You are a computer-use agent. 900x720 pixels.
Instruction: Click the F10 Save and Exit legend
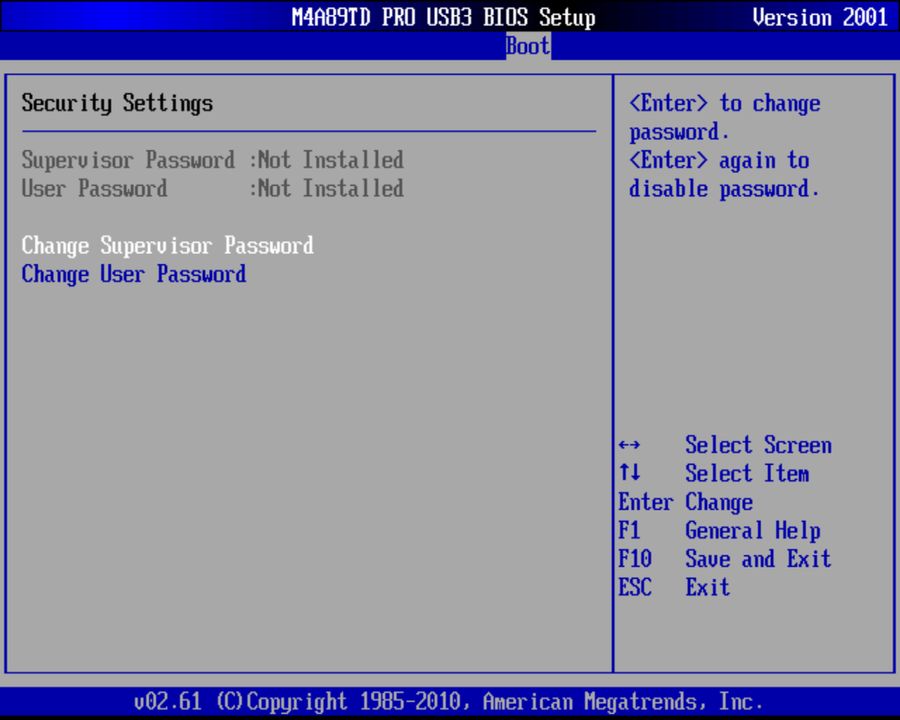coord(725,559)
